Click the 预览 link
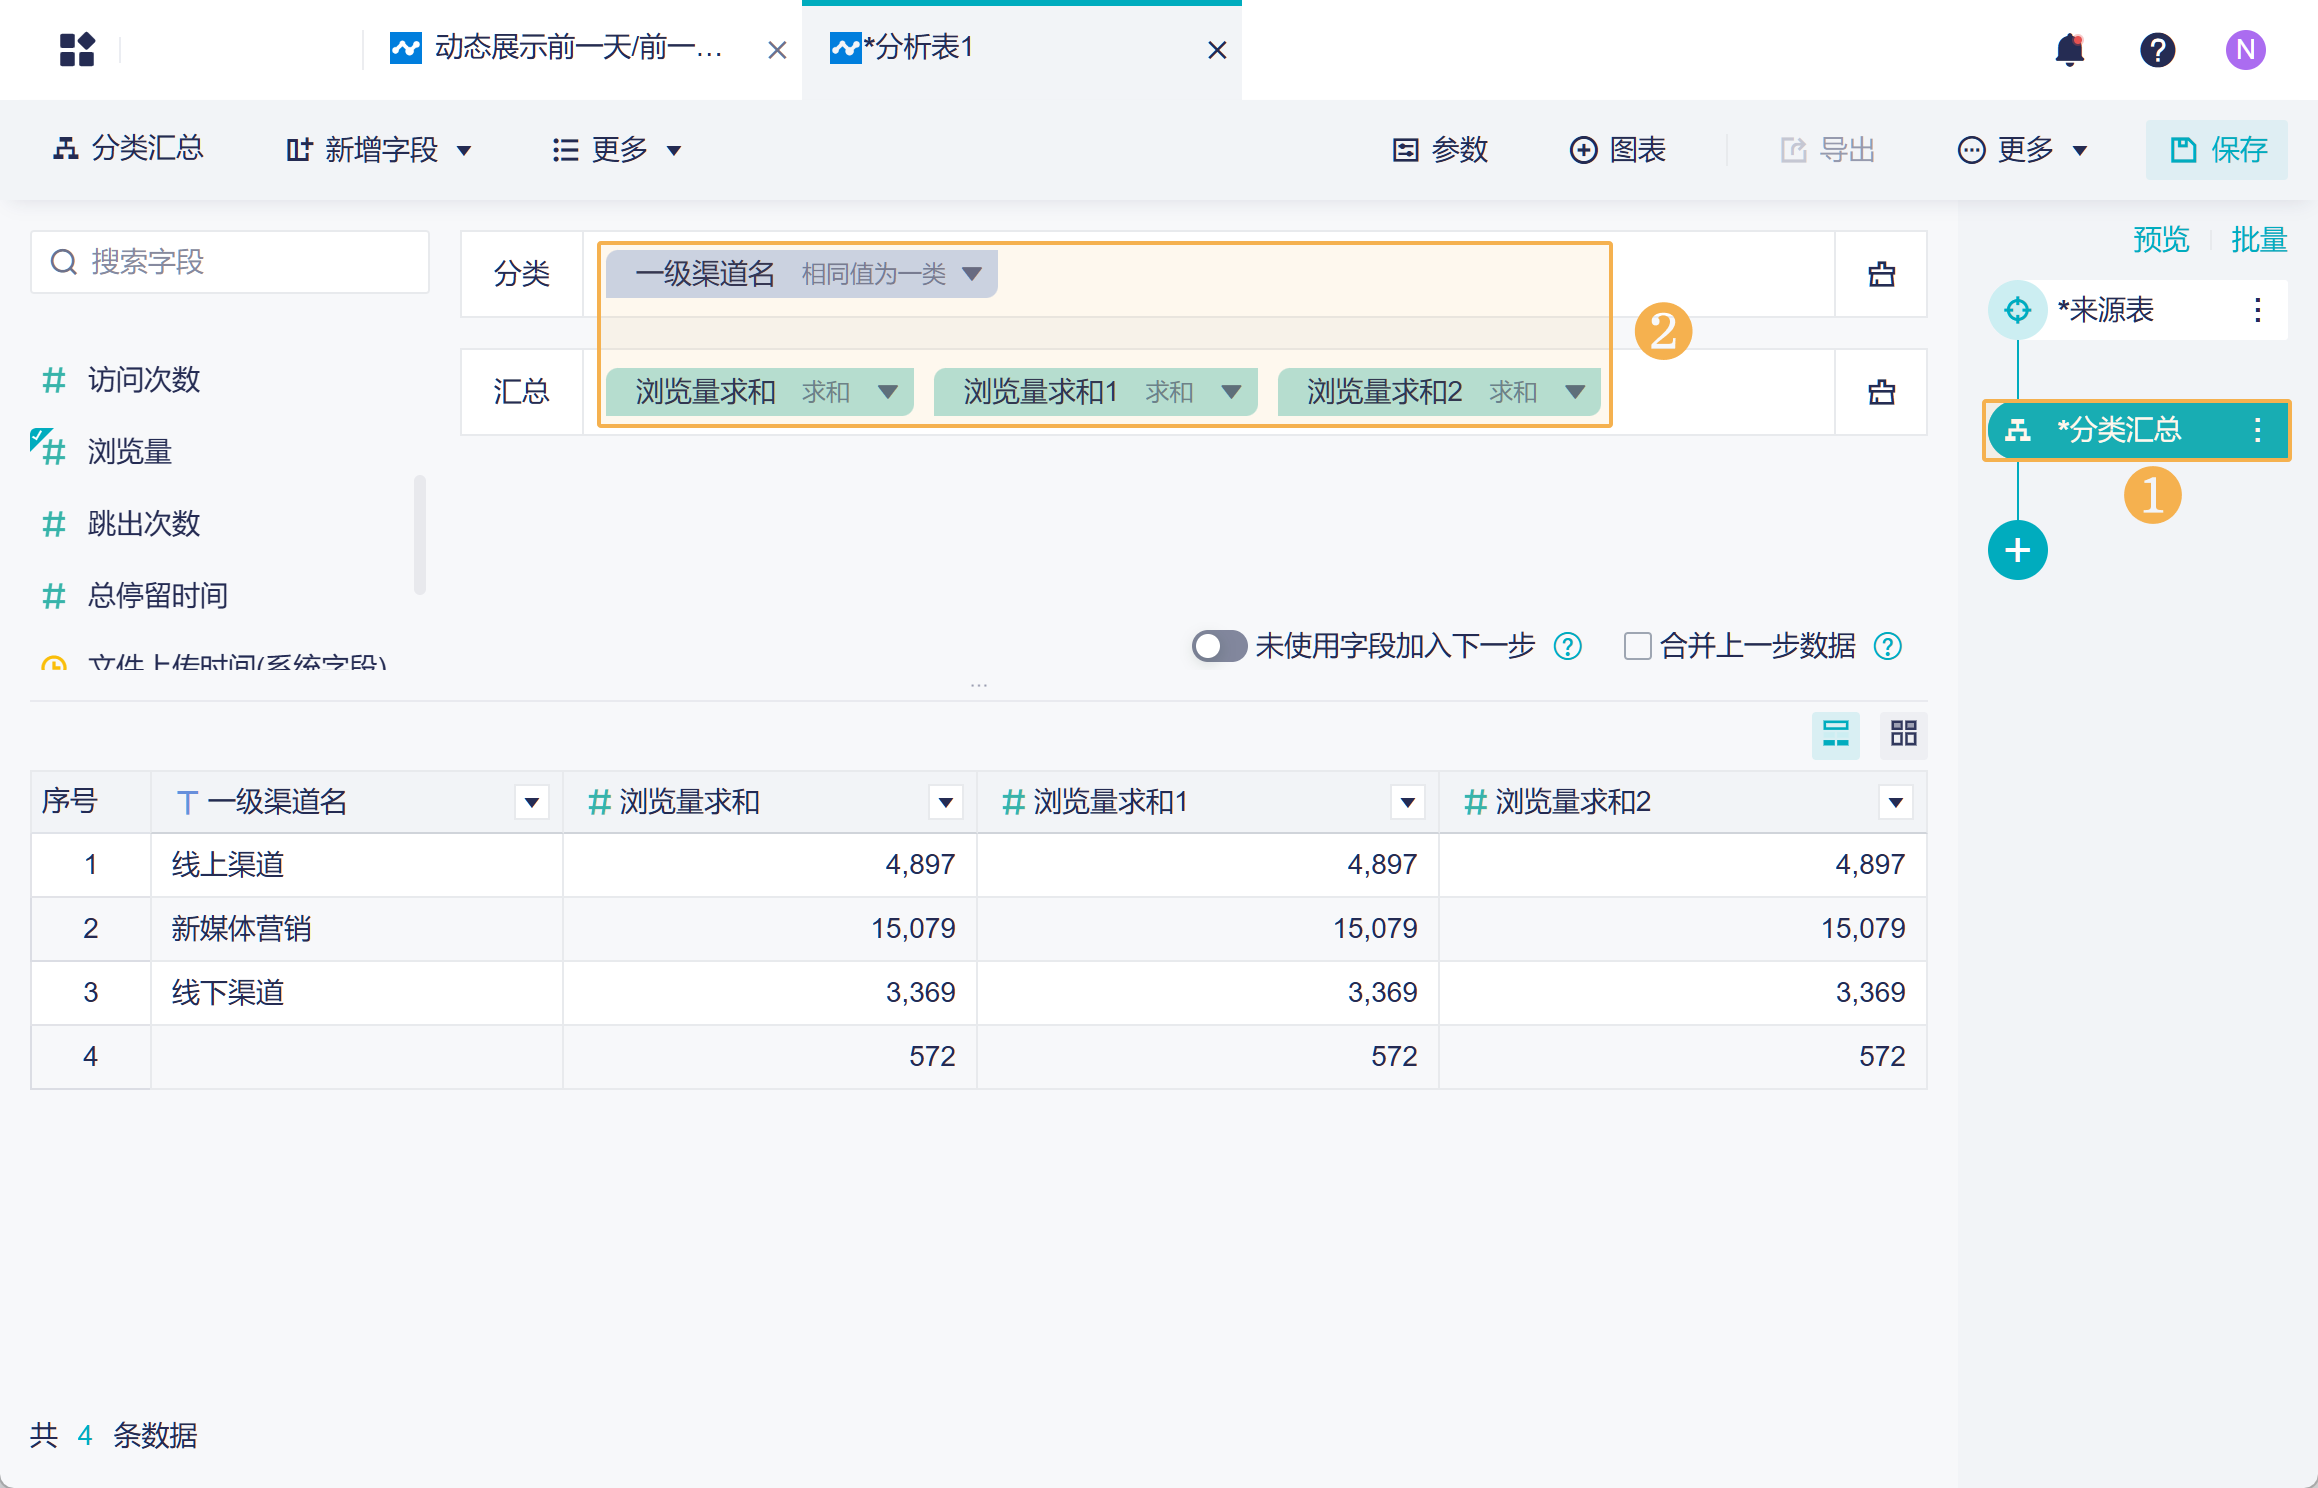The height and width of the screenshot is (1488, 2318). click(2160, 240)
